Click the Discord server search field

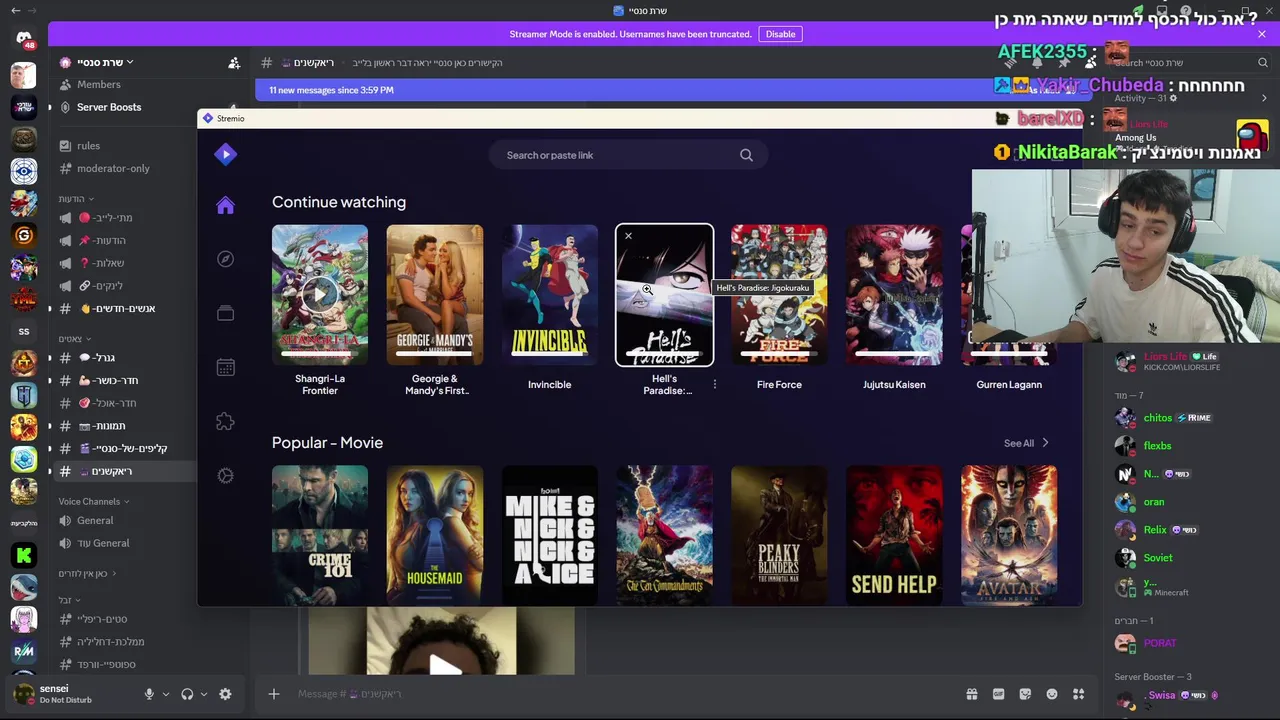pyautogui.click(x=1190, y=63)
